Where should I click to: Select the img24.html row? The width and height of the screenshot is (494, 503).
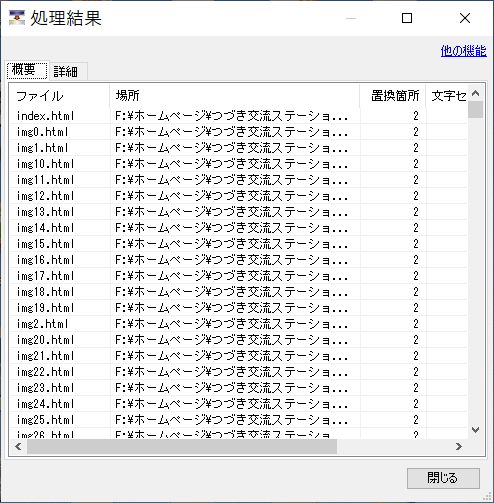tap(238, 404)
